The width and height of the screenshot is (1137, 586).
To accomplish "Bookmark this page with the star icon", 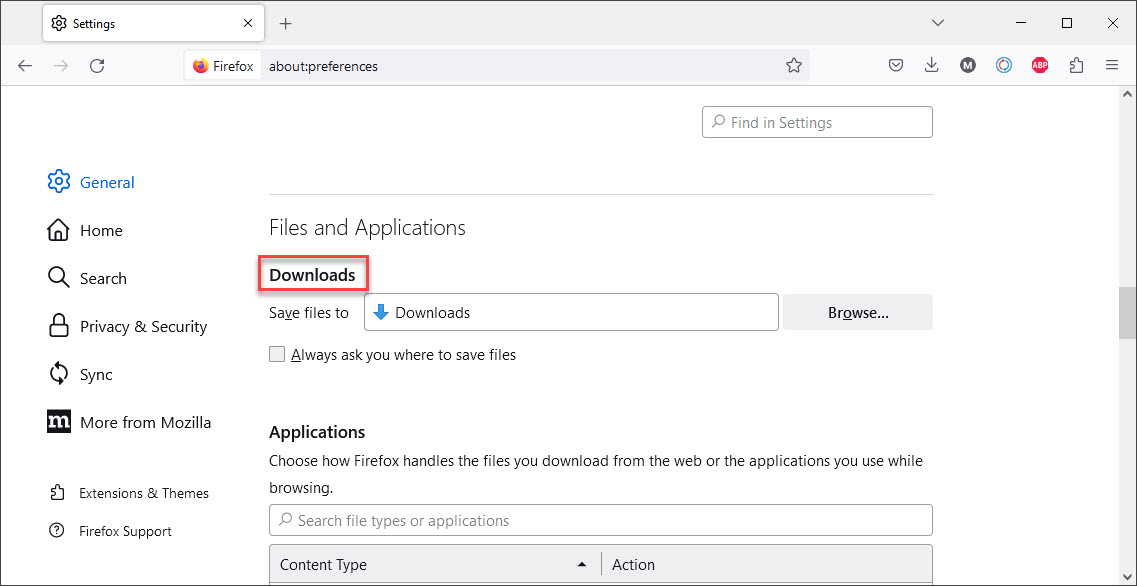I will pyautogui.click(x=794, y=65).
